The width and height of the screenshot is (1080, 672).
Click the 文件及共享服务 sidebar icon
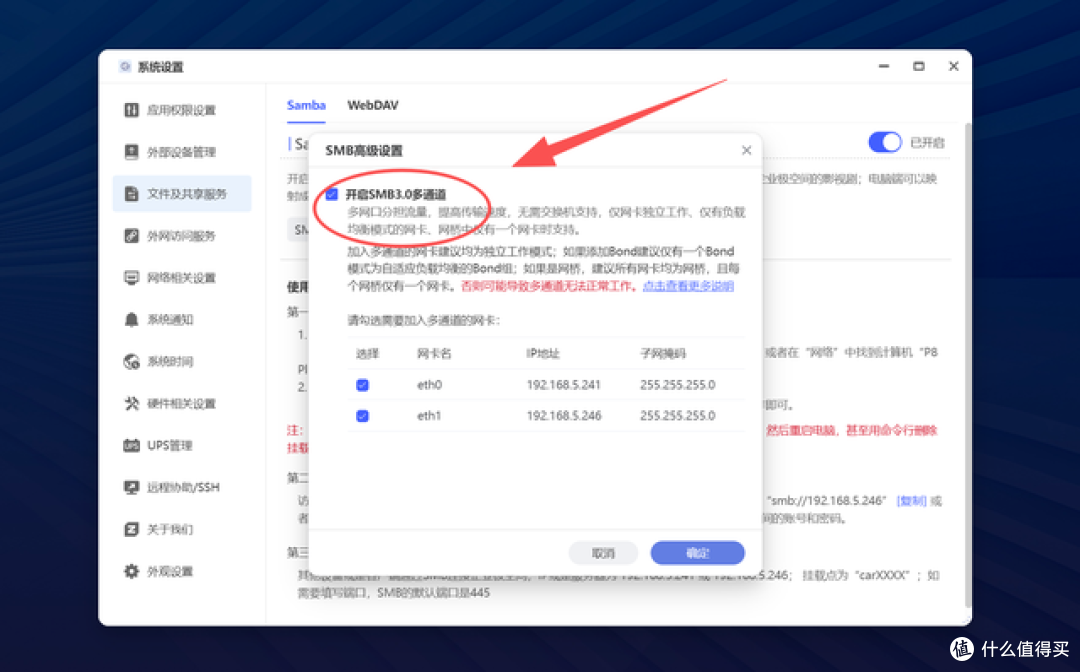click(x=131, y=193)
